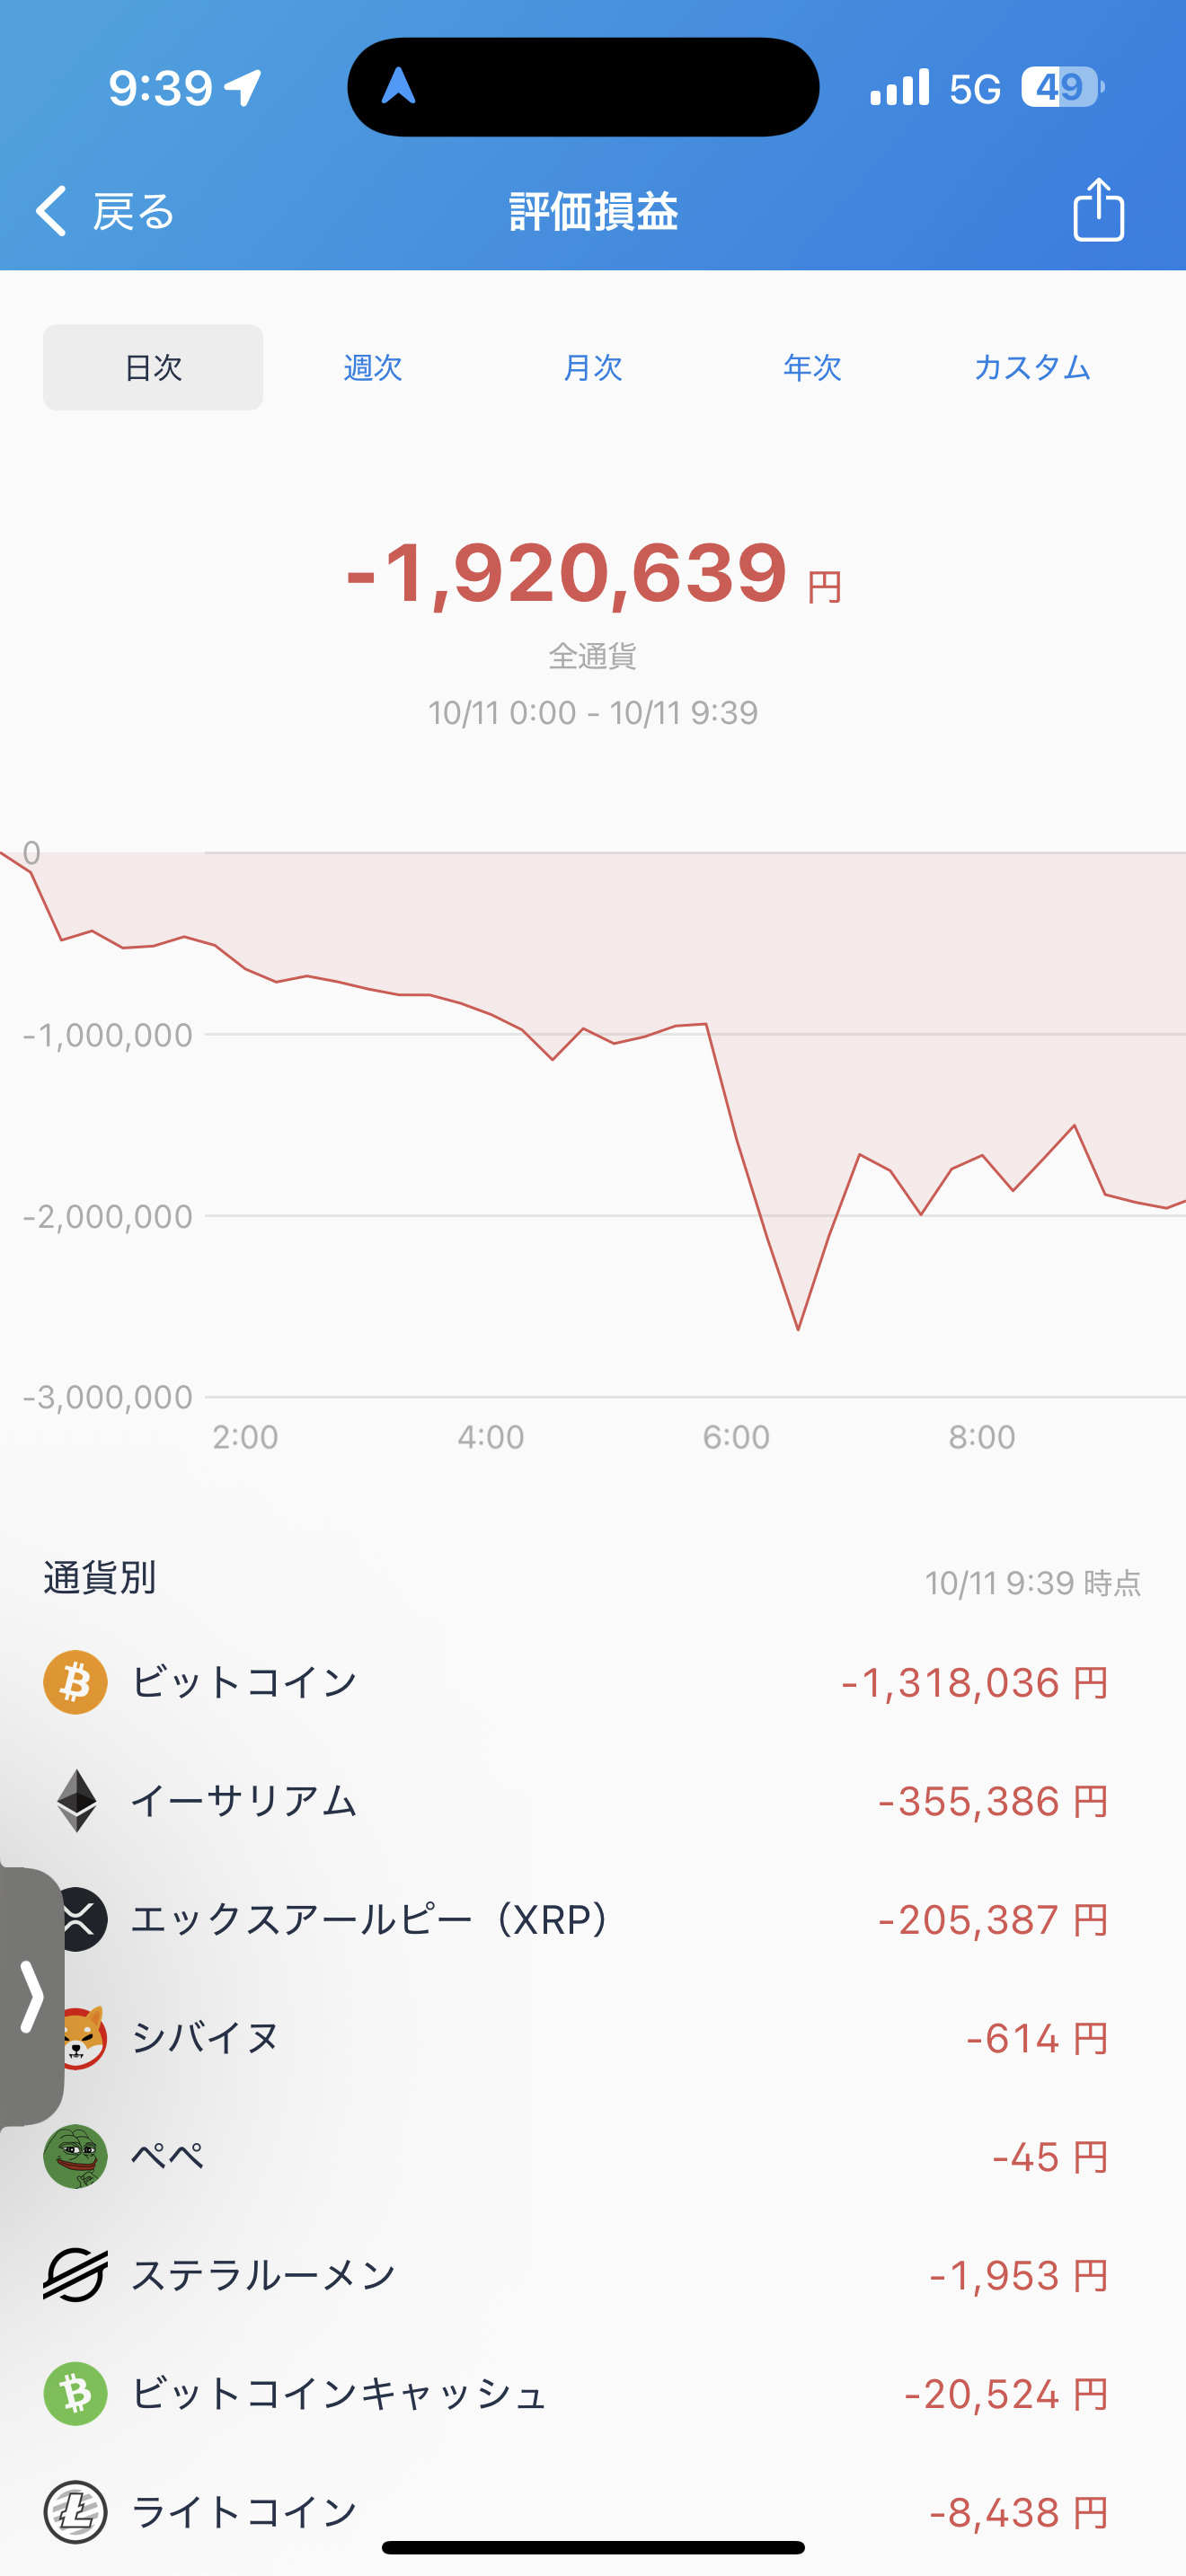Select the 日次 daily tab
Screen dimensions: 1186x2576
pyautogui.click(x=153, y=367)
